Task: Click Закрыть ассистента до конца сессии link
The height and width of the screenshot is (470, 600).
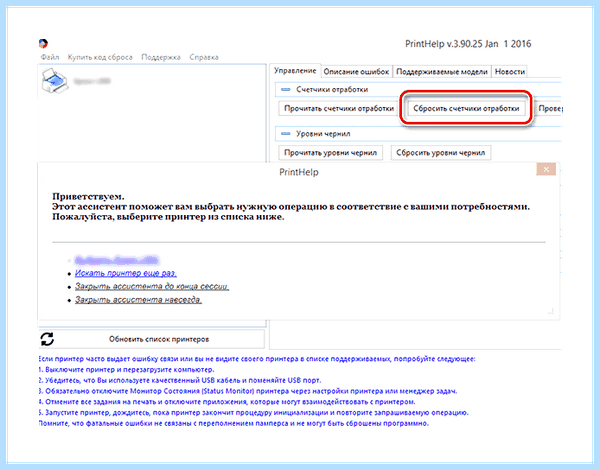Action: (152, 286)
